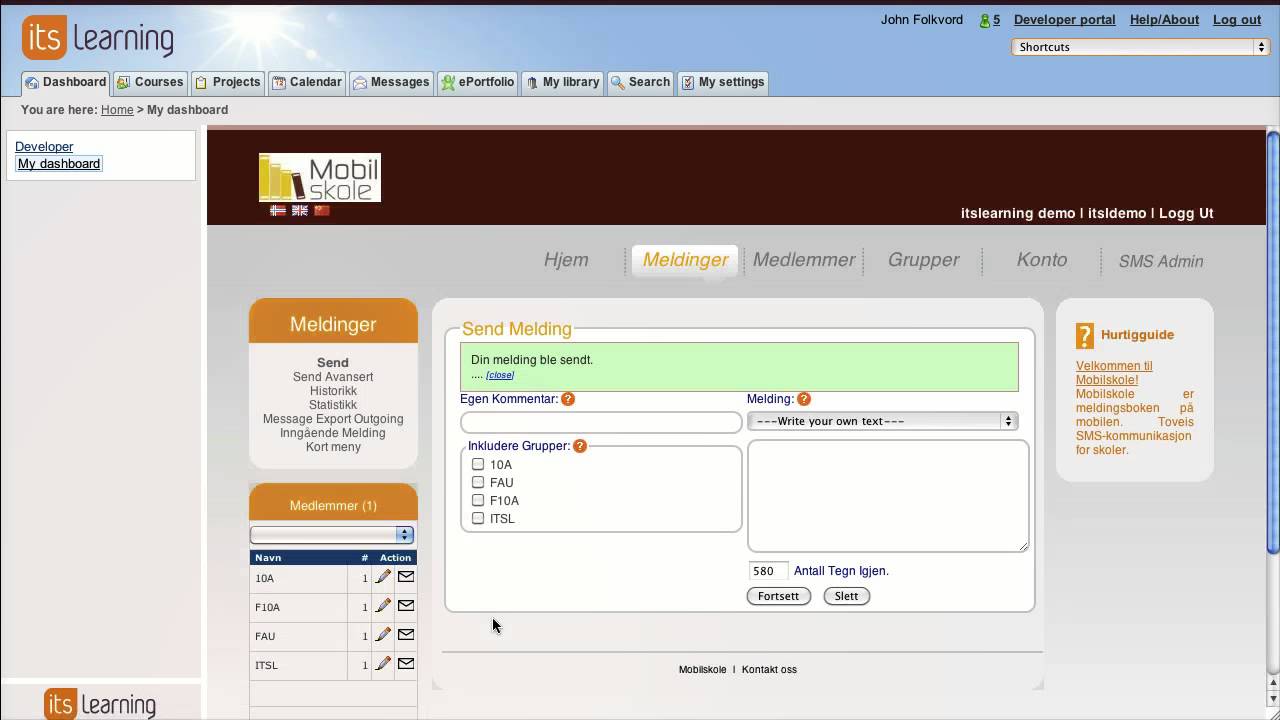Viewport: 1280px width, 720px height.
Task: Open the Search tab
Action: (x=640, y=82)
